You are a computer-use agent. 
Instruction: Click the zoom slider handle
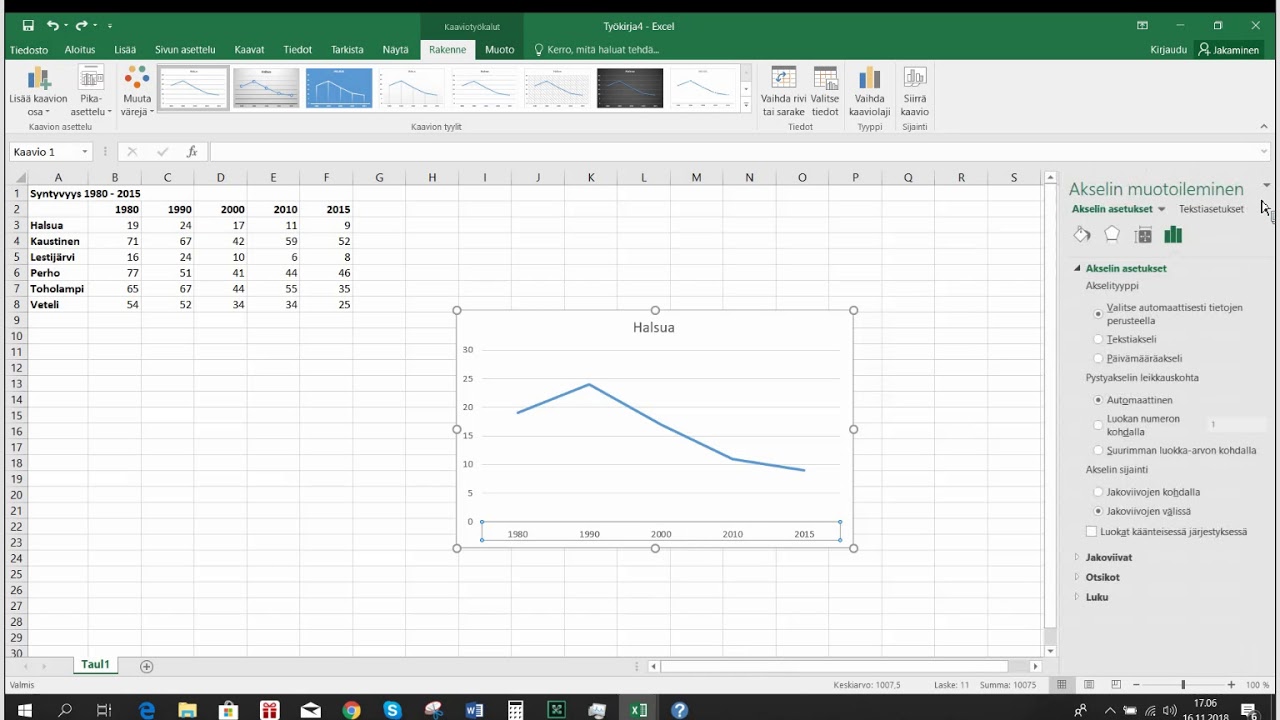pyautogui.click(x=1183, y=685)
